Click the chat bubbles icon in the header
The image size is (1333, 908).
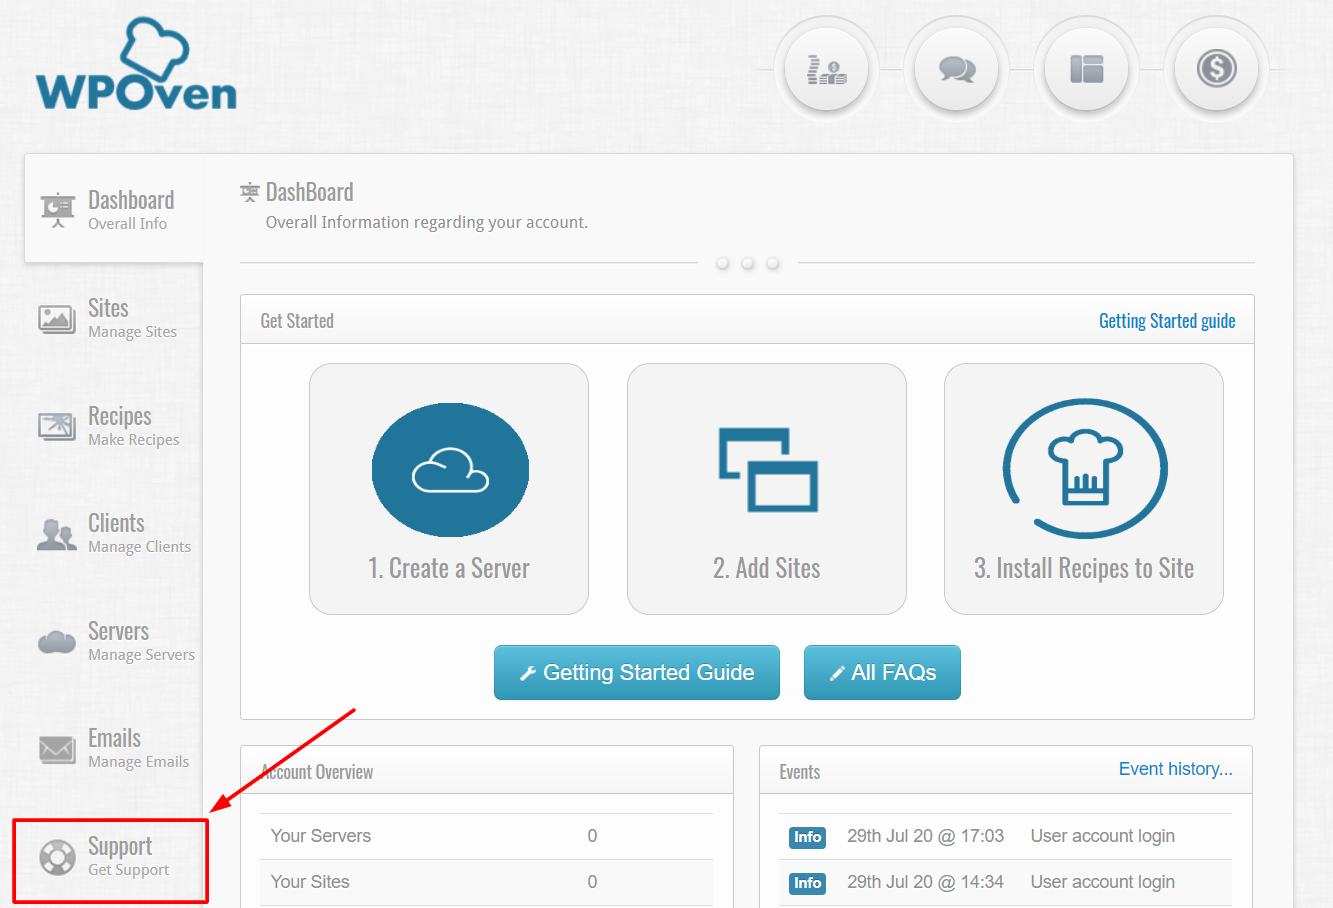[x=957, y=68]
